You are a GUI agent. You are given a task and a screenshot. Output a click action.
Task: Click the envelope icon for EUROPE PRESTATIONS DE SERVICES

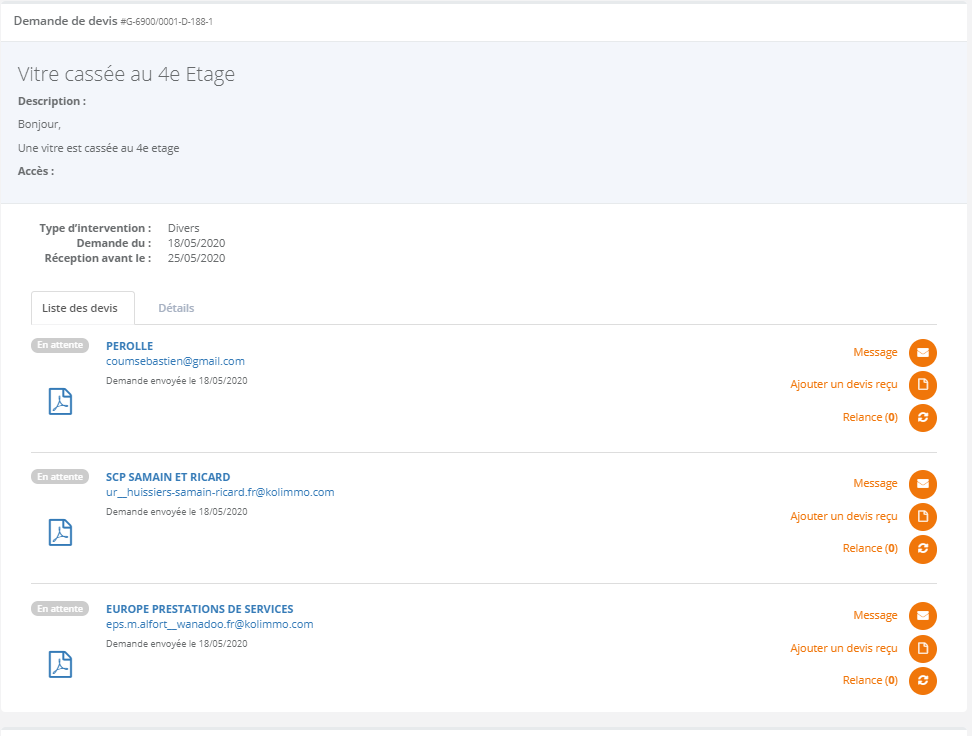[x=922, y=616]
